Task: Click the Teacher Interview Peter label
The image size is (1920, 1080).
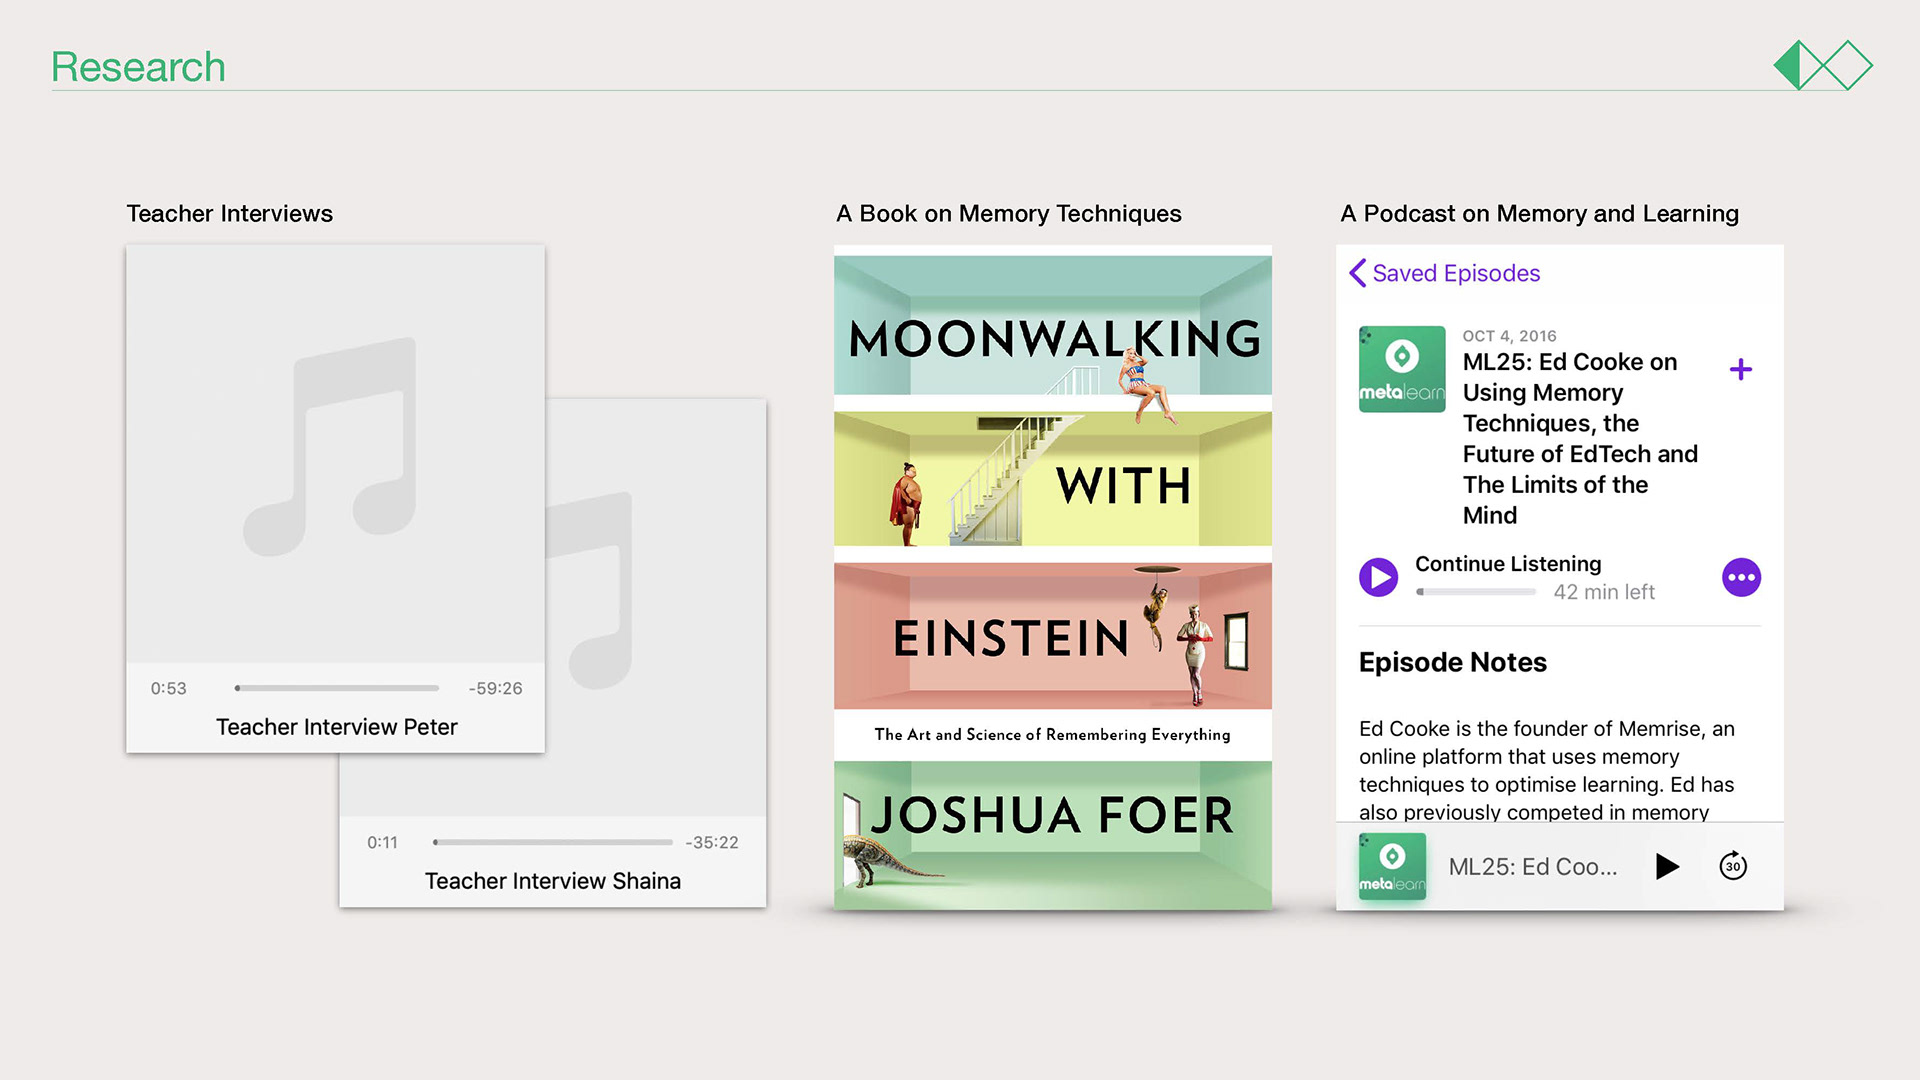Action: [x=337, y=727]
